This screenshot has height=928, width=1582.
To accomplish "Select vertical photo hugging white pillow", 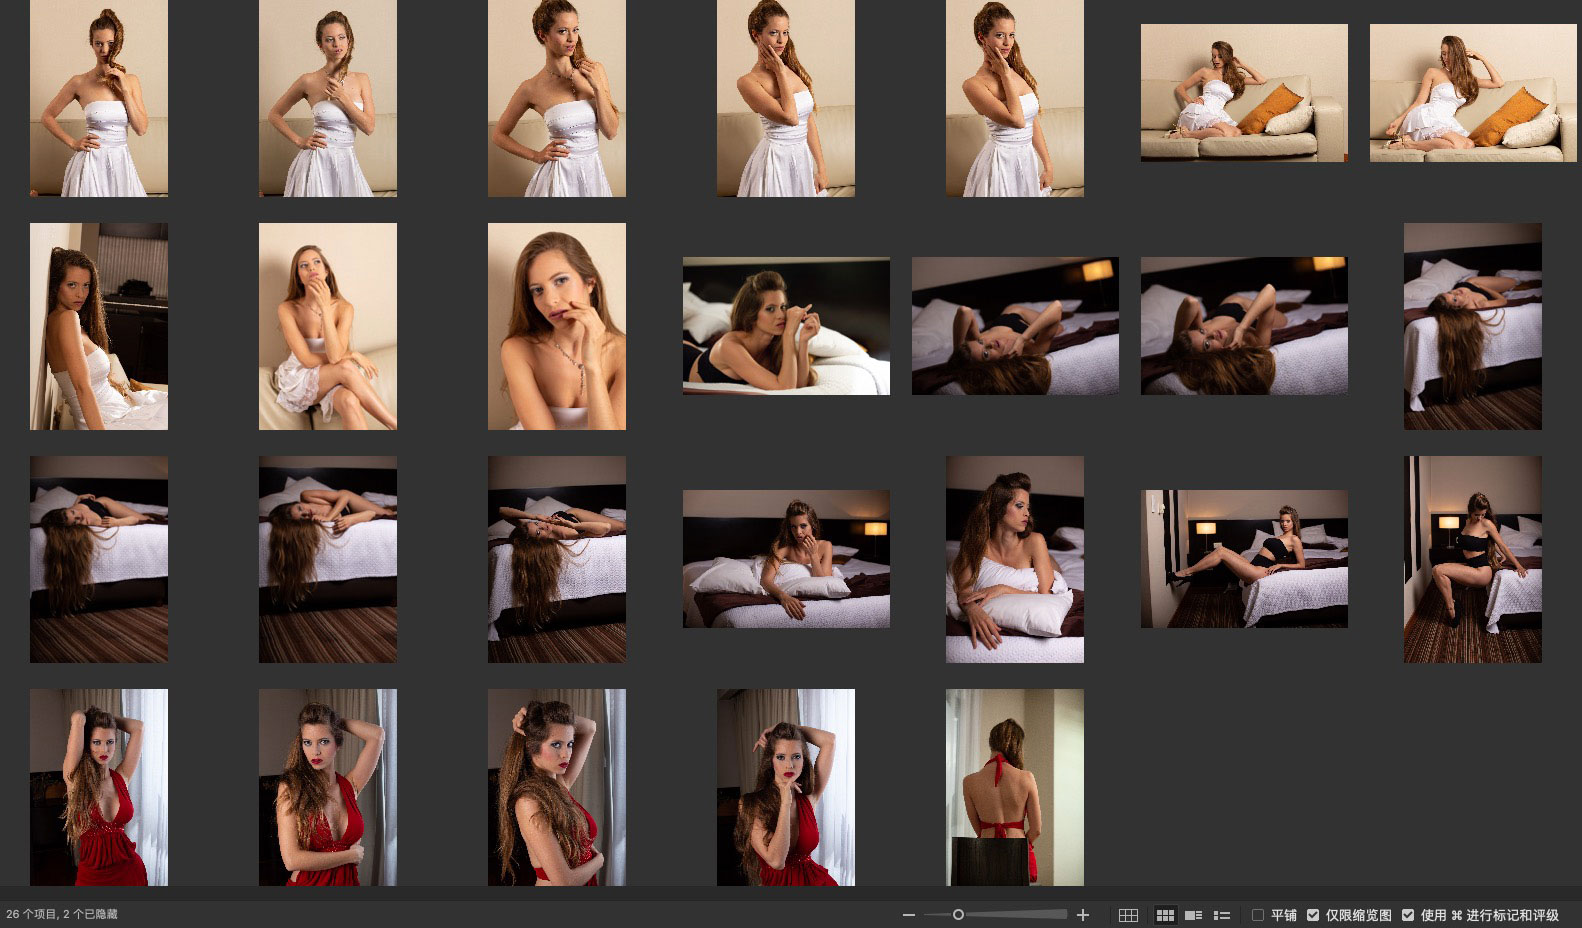I will pos(1014,559).
